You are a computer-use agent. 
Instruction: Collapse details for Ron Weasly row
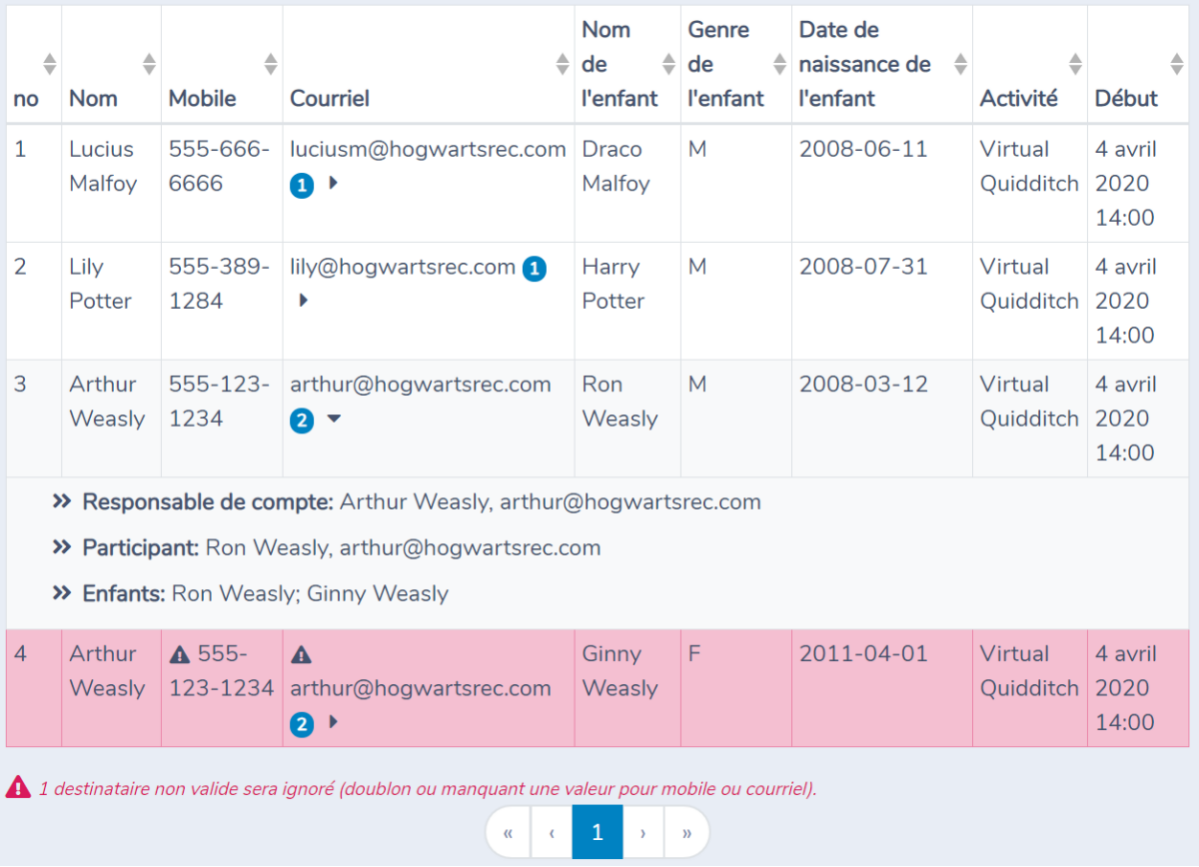(334, 418)
